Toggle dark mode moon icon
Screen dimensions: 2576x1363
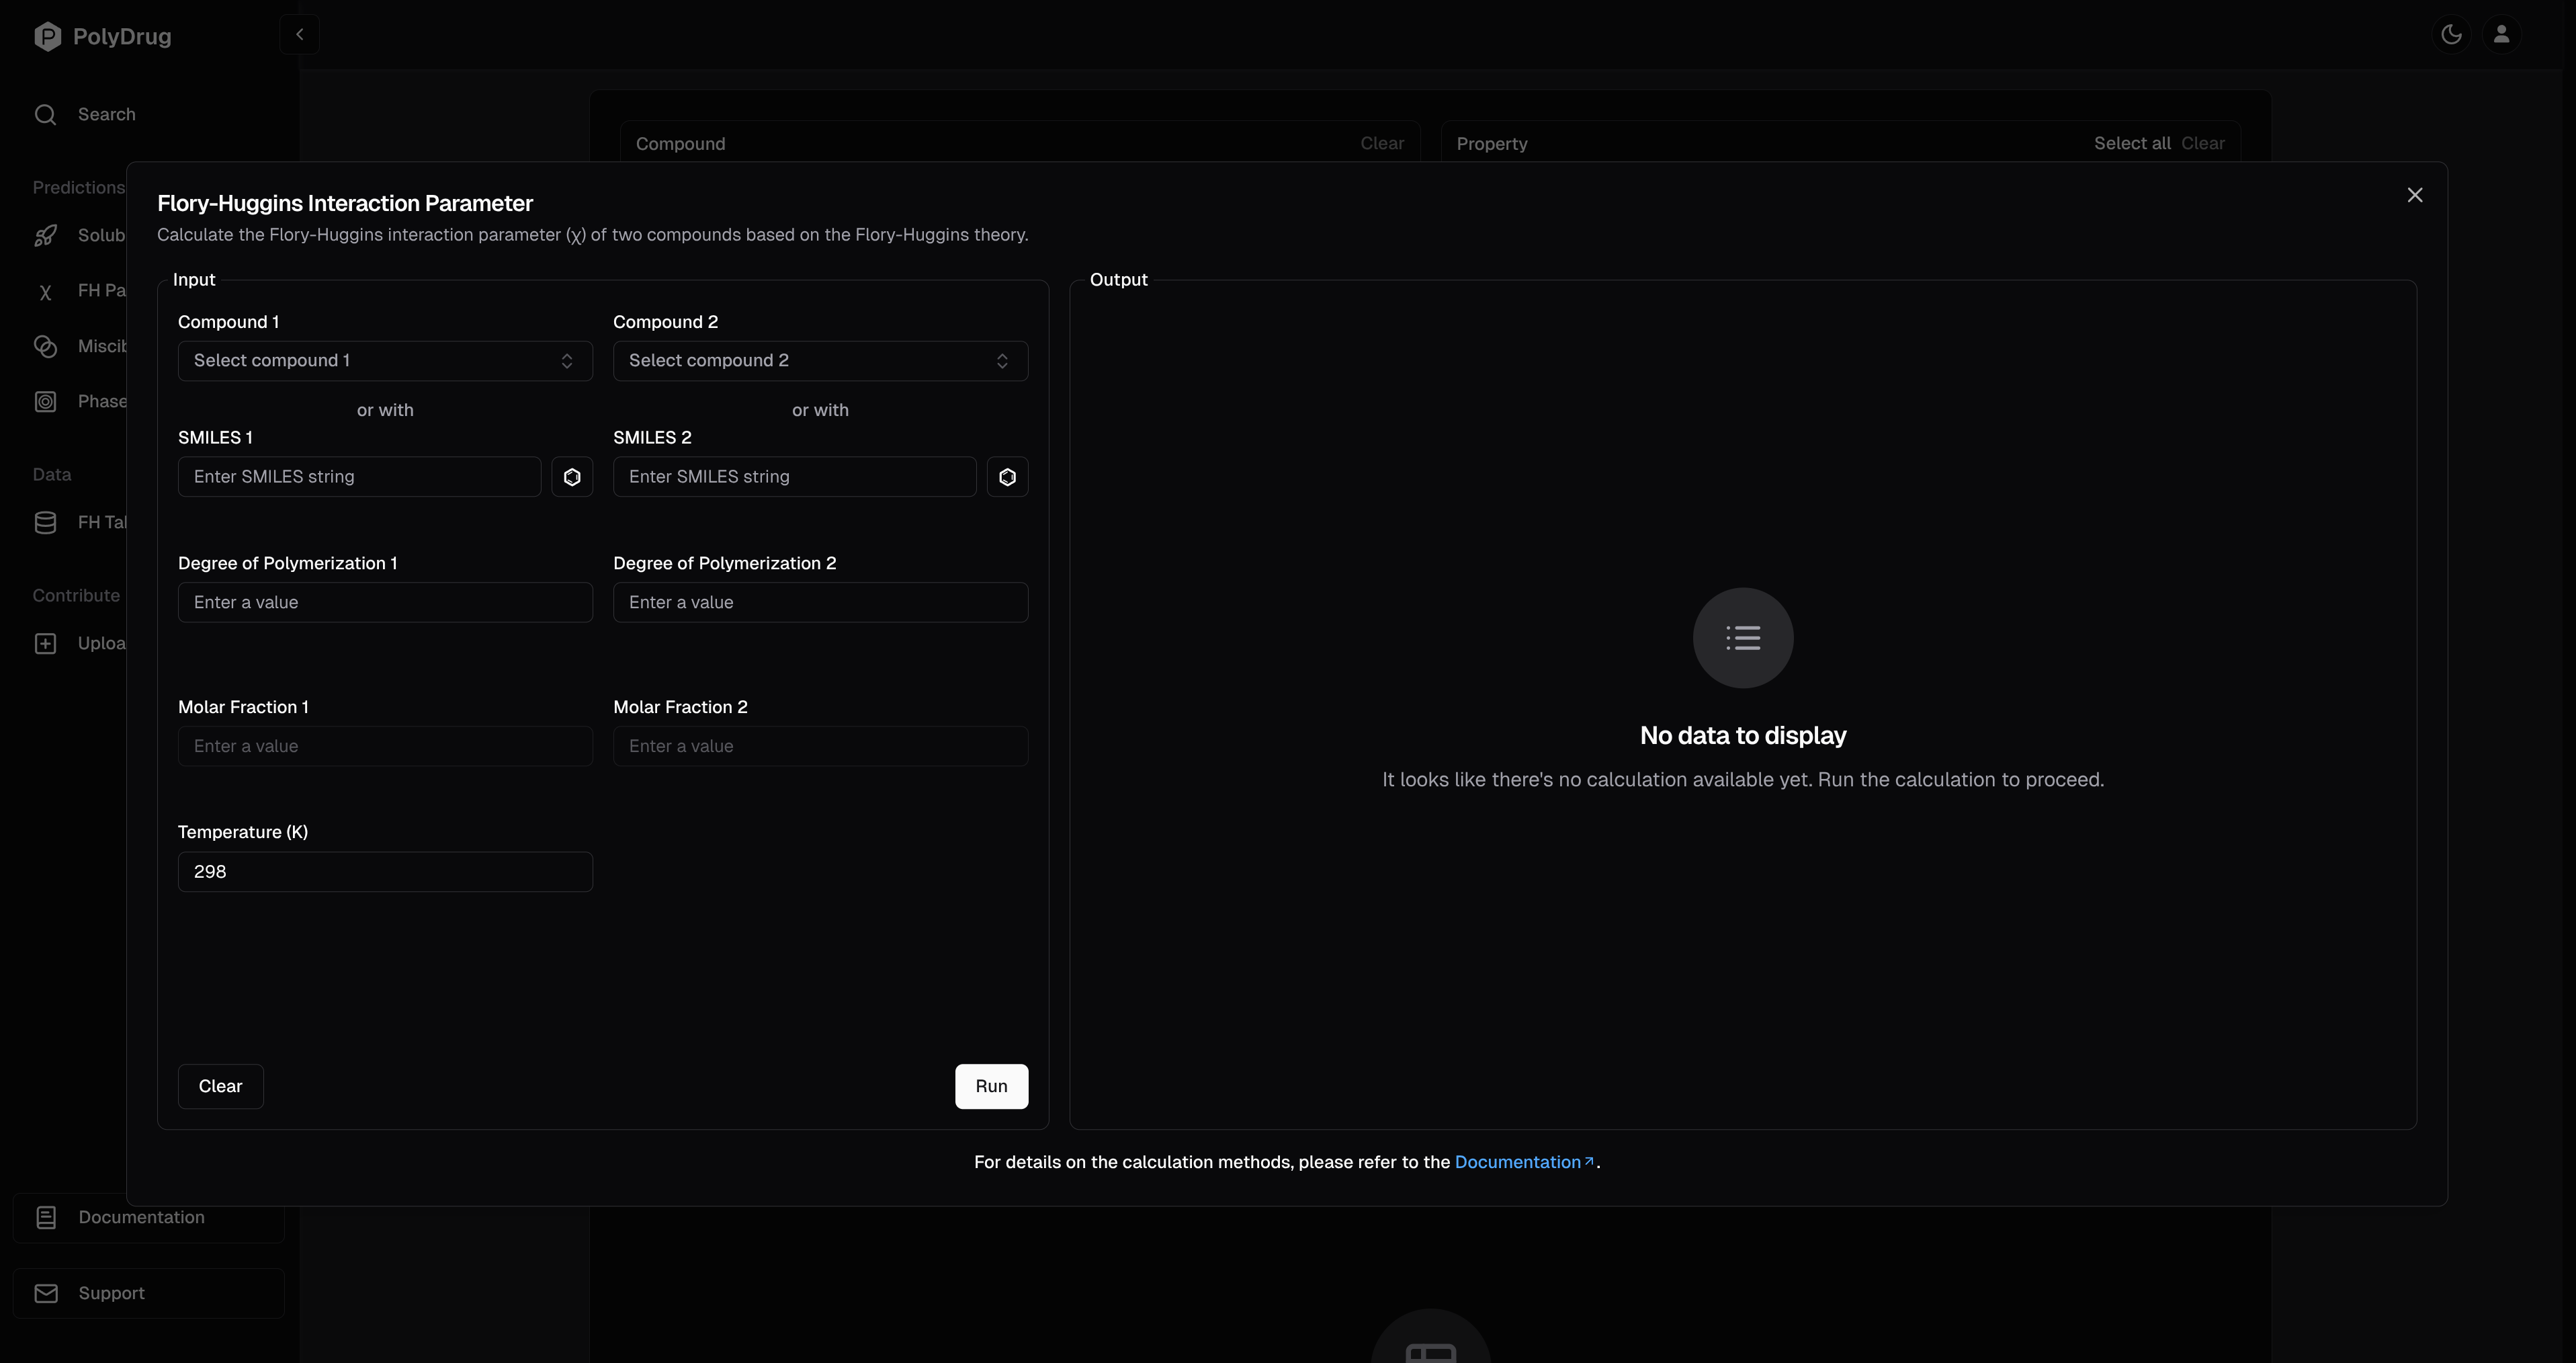tap(2451, 35)
